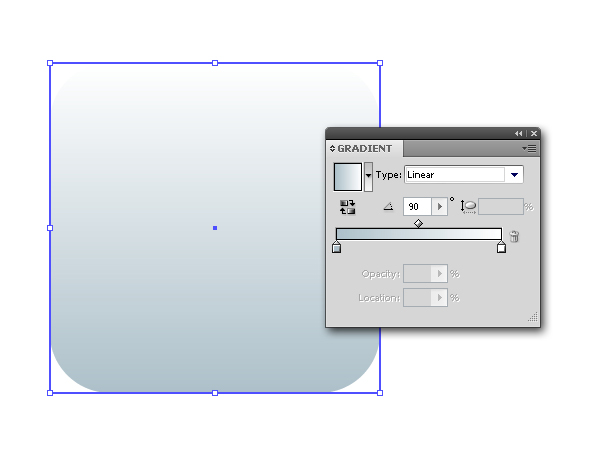Click the gradient fill preview swatch
This screenshot has width=600, height=450.
[347, 177]
